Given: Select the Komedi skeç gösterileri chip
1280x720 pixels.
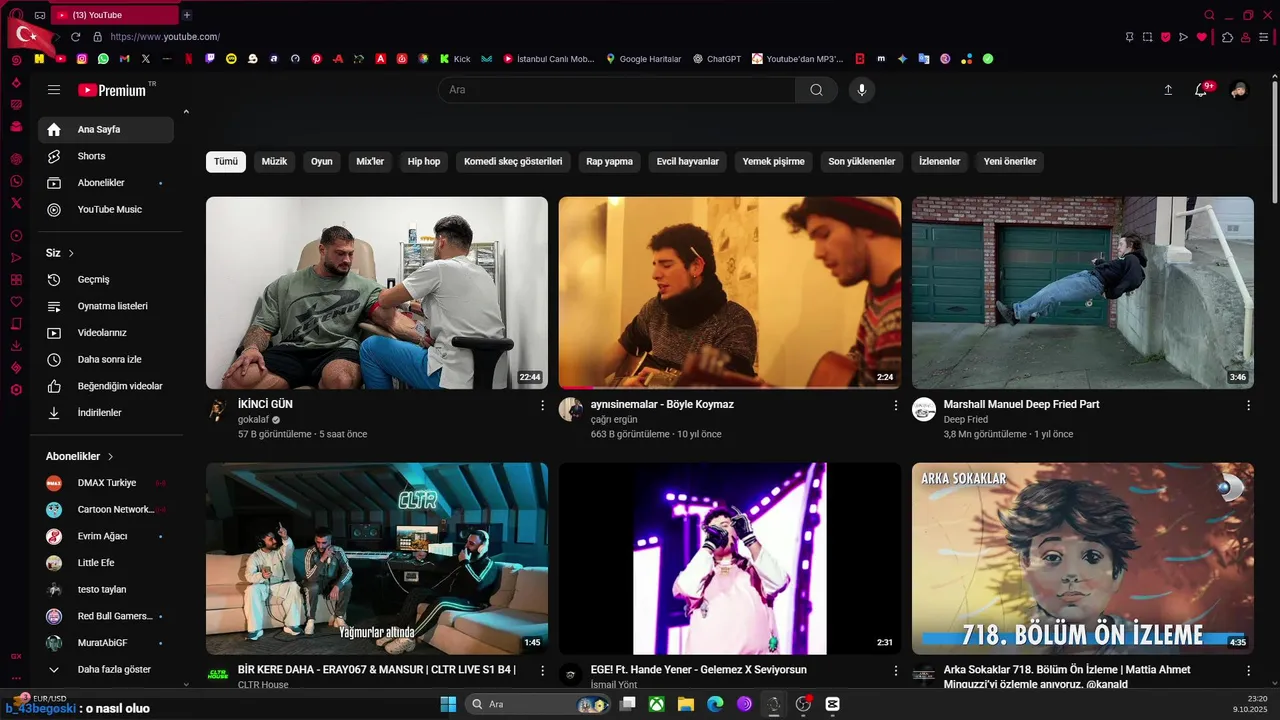Looking at the screenshot, I should (x=513, y=161).
